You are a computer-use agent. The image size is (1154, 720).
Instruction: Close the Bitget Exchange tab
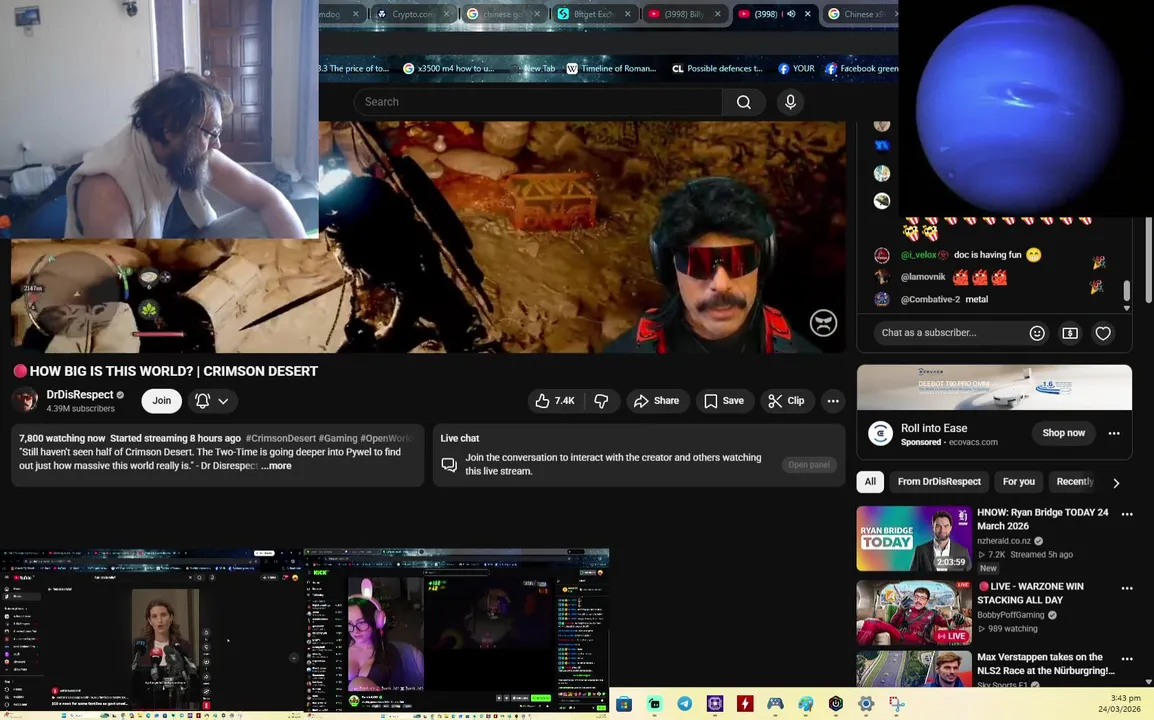pos(627,14)
